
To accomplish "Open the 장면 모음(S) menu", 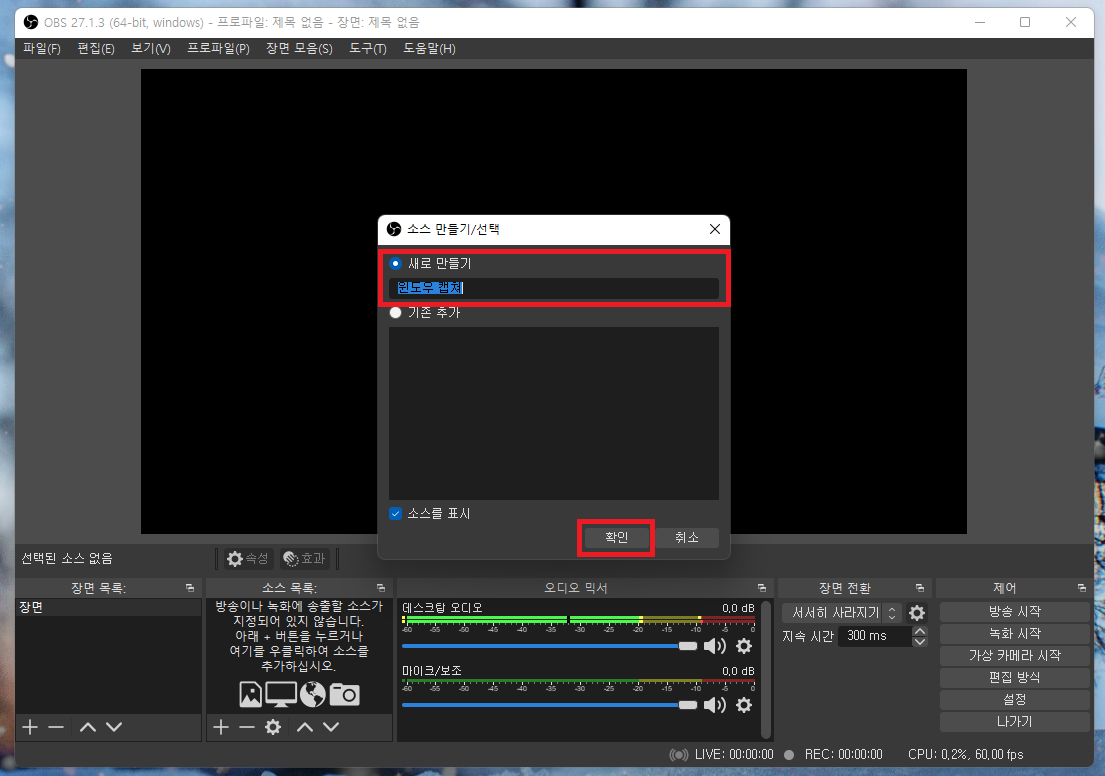I will (299, 49).
